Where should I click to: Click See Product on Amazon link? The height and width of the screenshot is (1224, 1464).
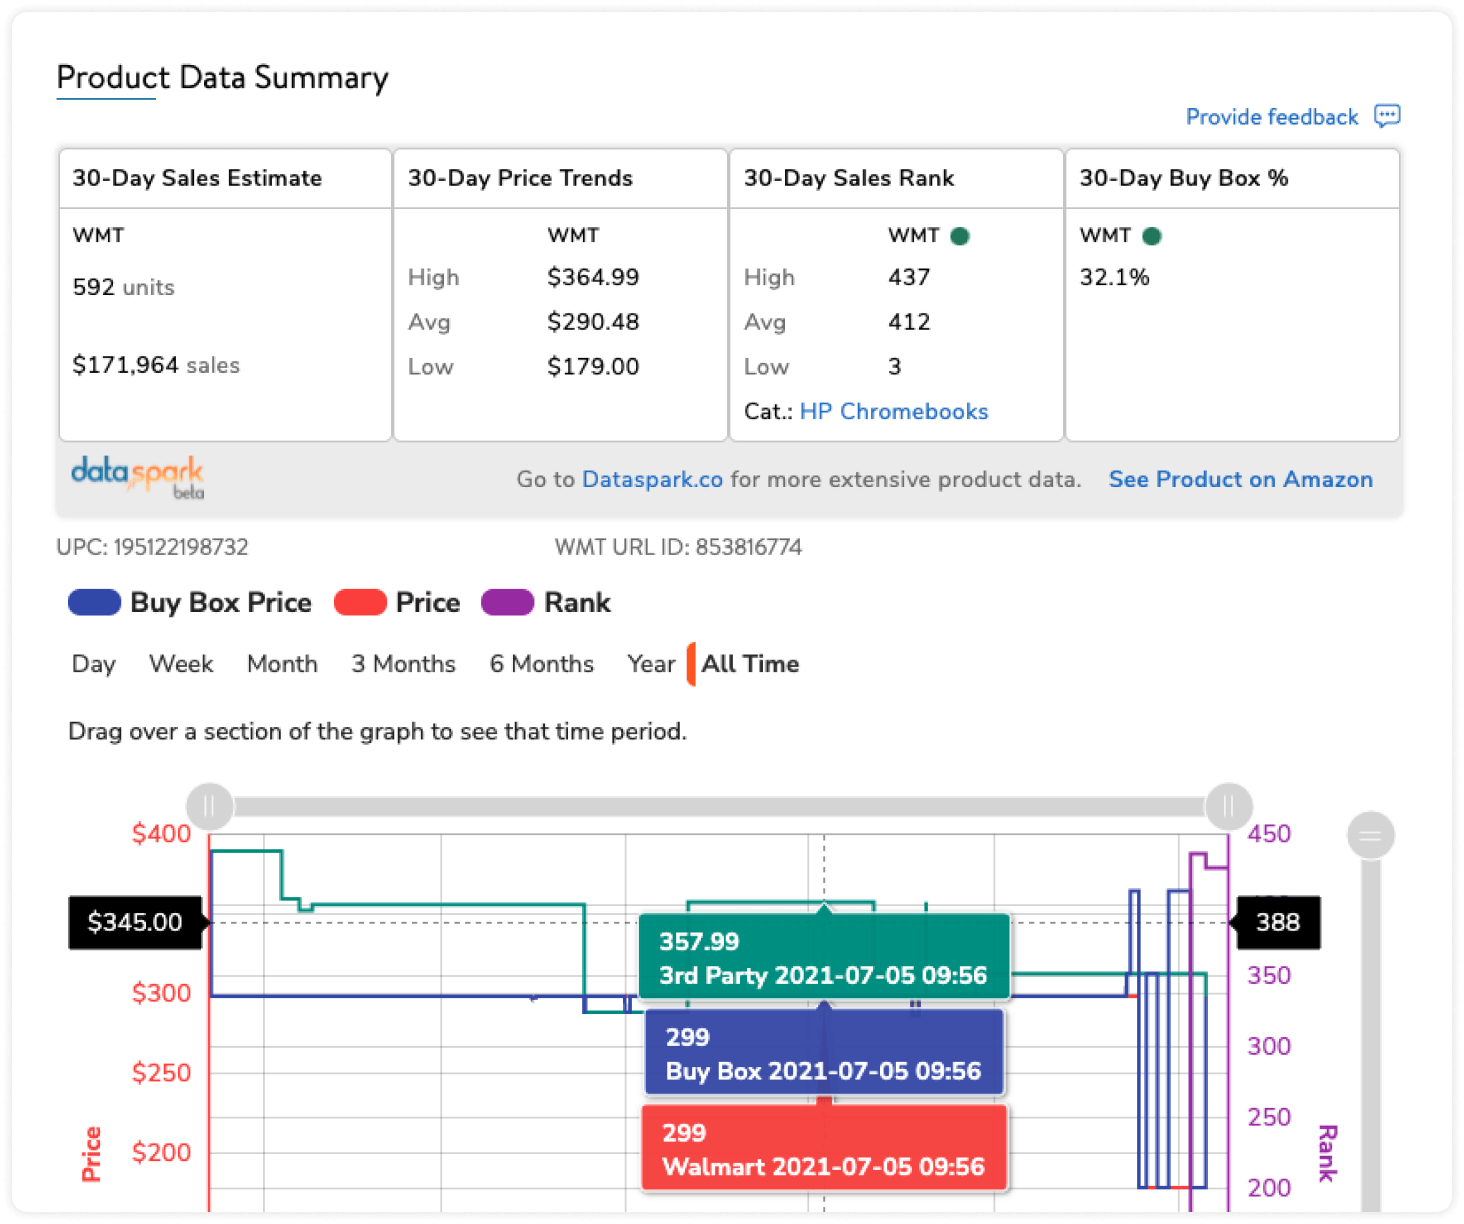pos(1240,479)
